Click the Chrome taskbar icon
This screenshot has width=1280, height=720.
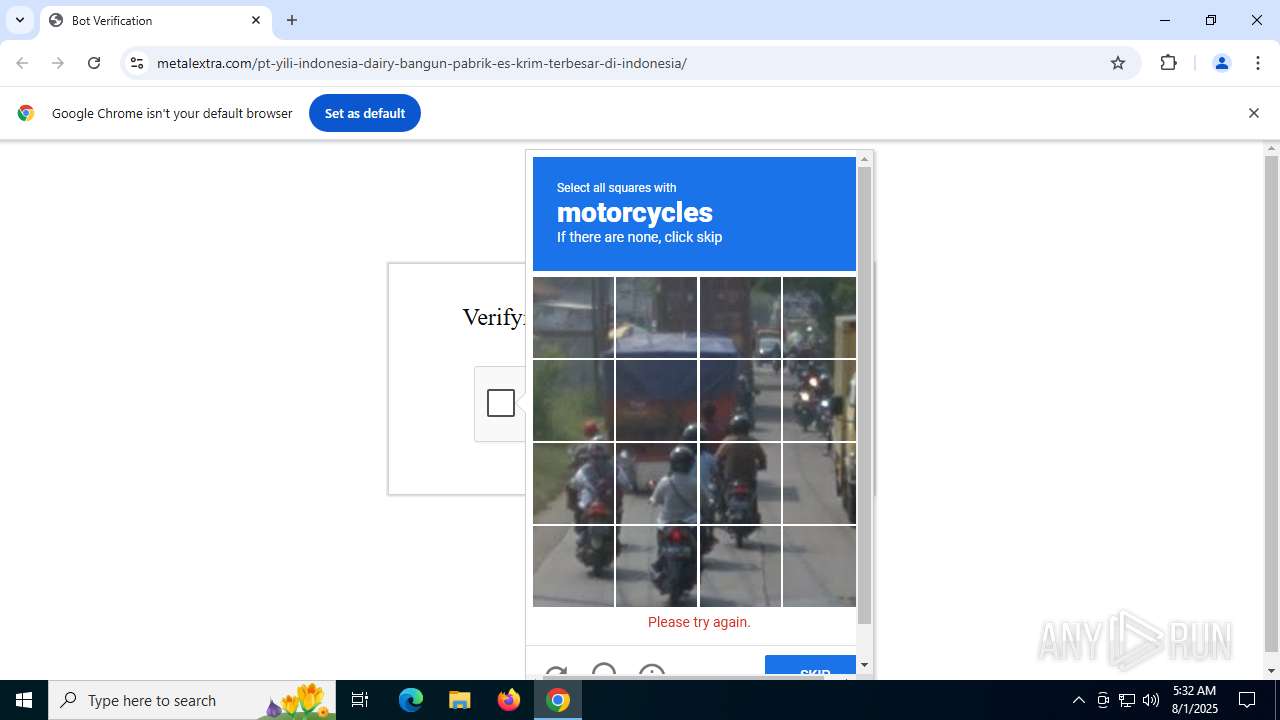point(558,700)
